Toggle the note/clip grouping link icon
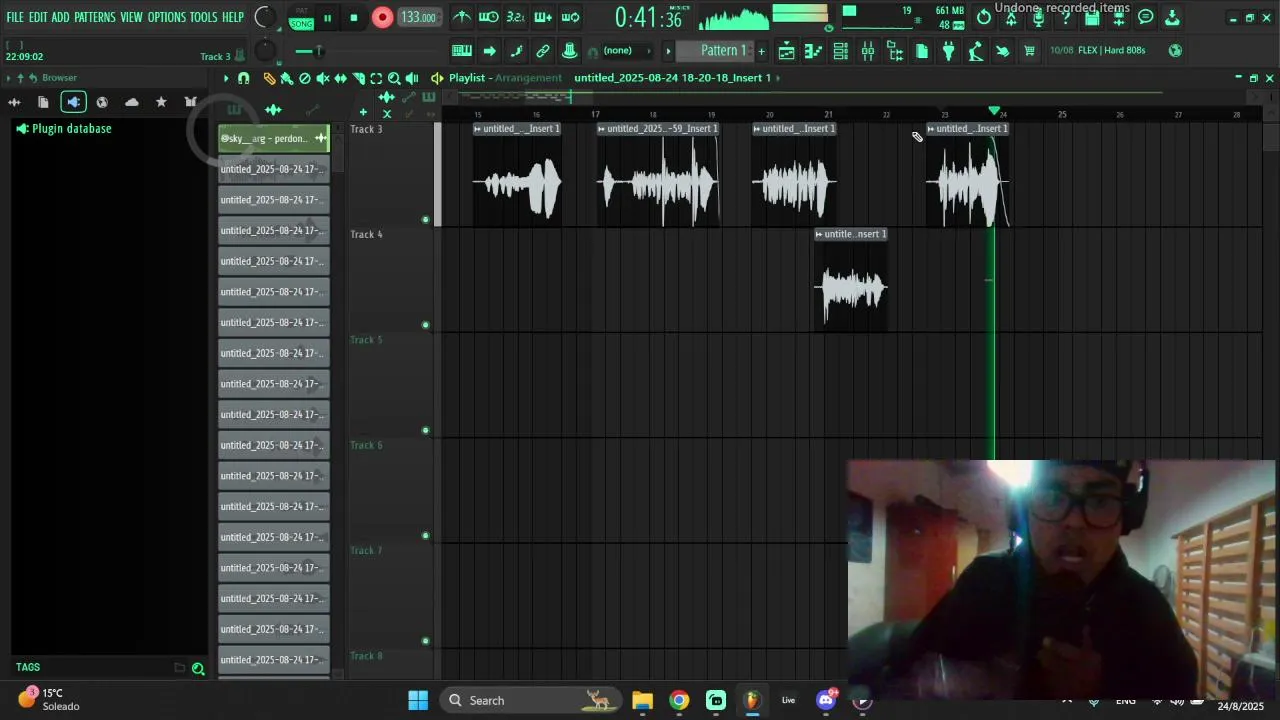Viewport: 1280px width, 720px height. tap(543, 51)
